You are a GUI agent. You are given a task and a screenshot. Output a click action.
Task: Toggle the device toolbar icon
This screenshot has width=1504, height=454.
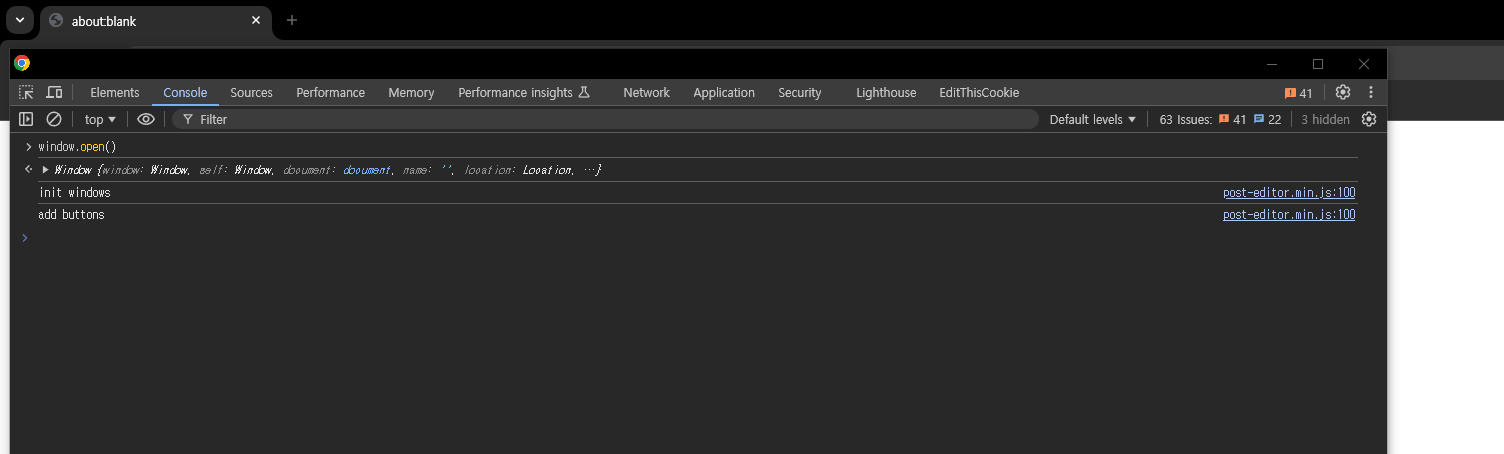click(x=55, y=92)
